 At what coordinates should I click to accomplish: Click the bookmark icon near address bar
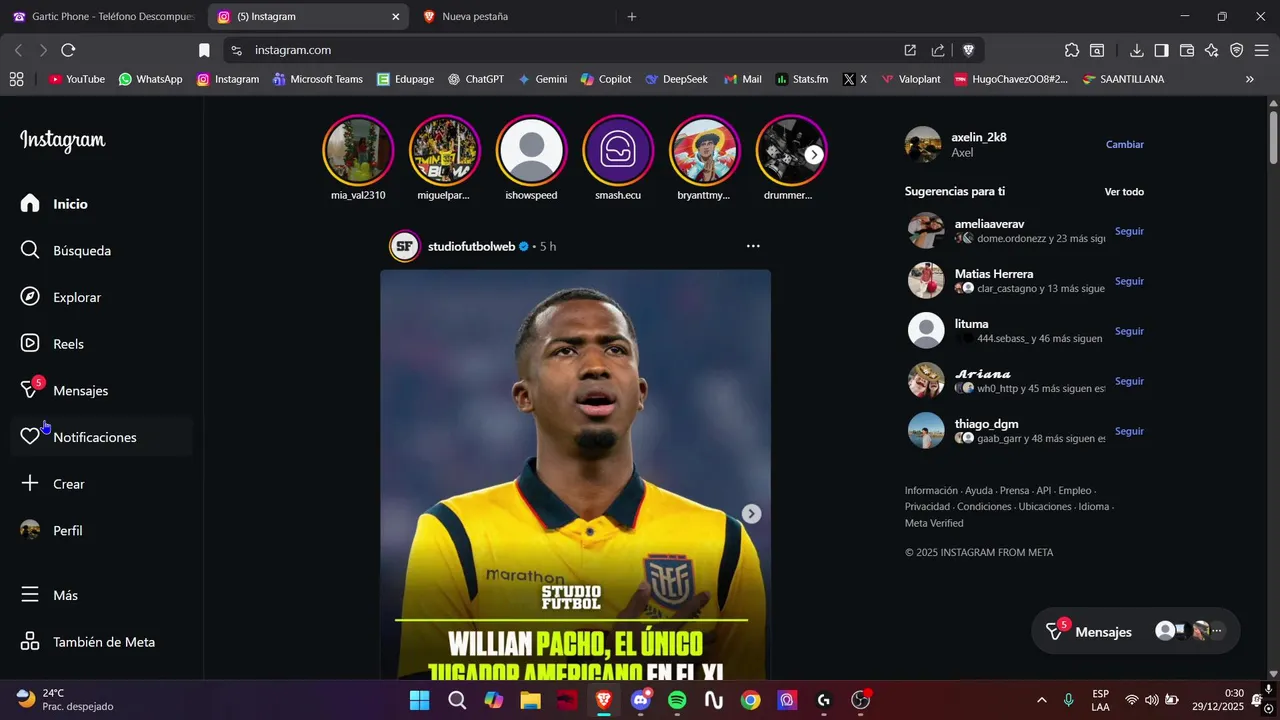pos(204,50)
